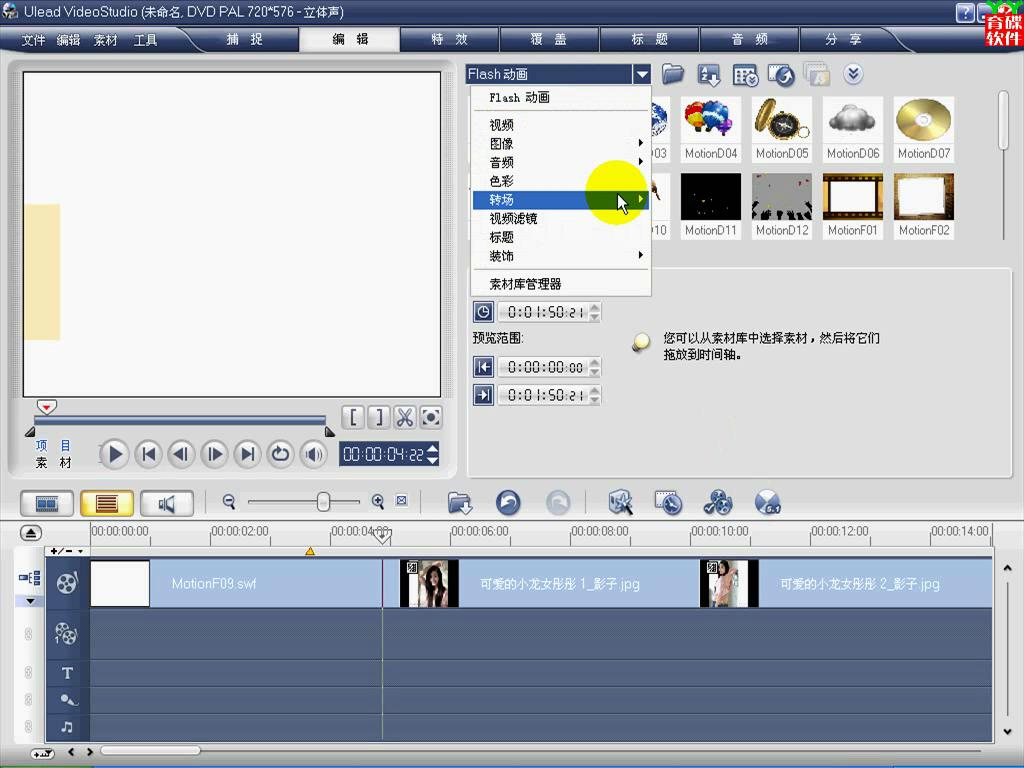
Task: Open the 编辑 menu in the menu bar
Action: tap(69, 40)
